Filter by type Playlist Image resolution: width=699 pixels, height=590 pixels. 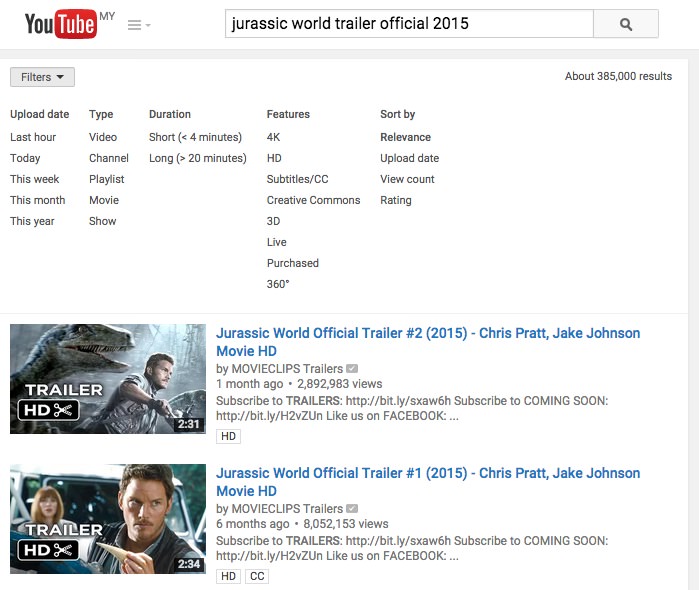pyautogui.click(x=107, y=179)
